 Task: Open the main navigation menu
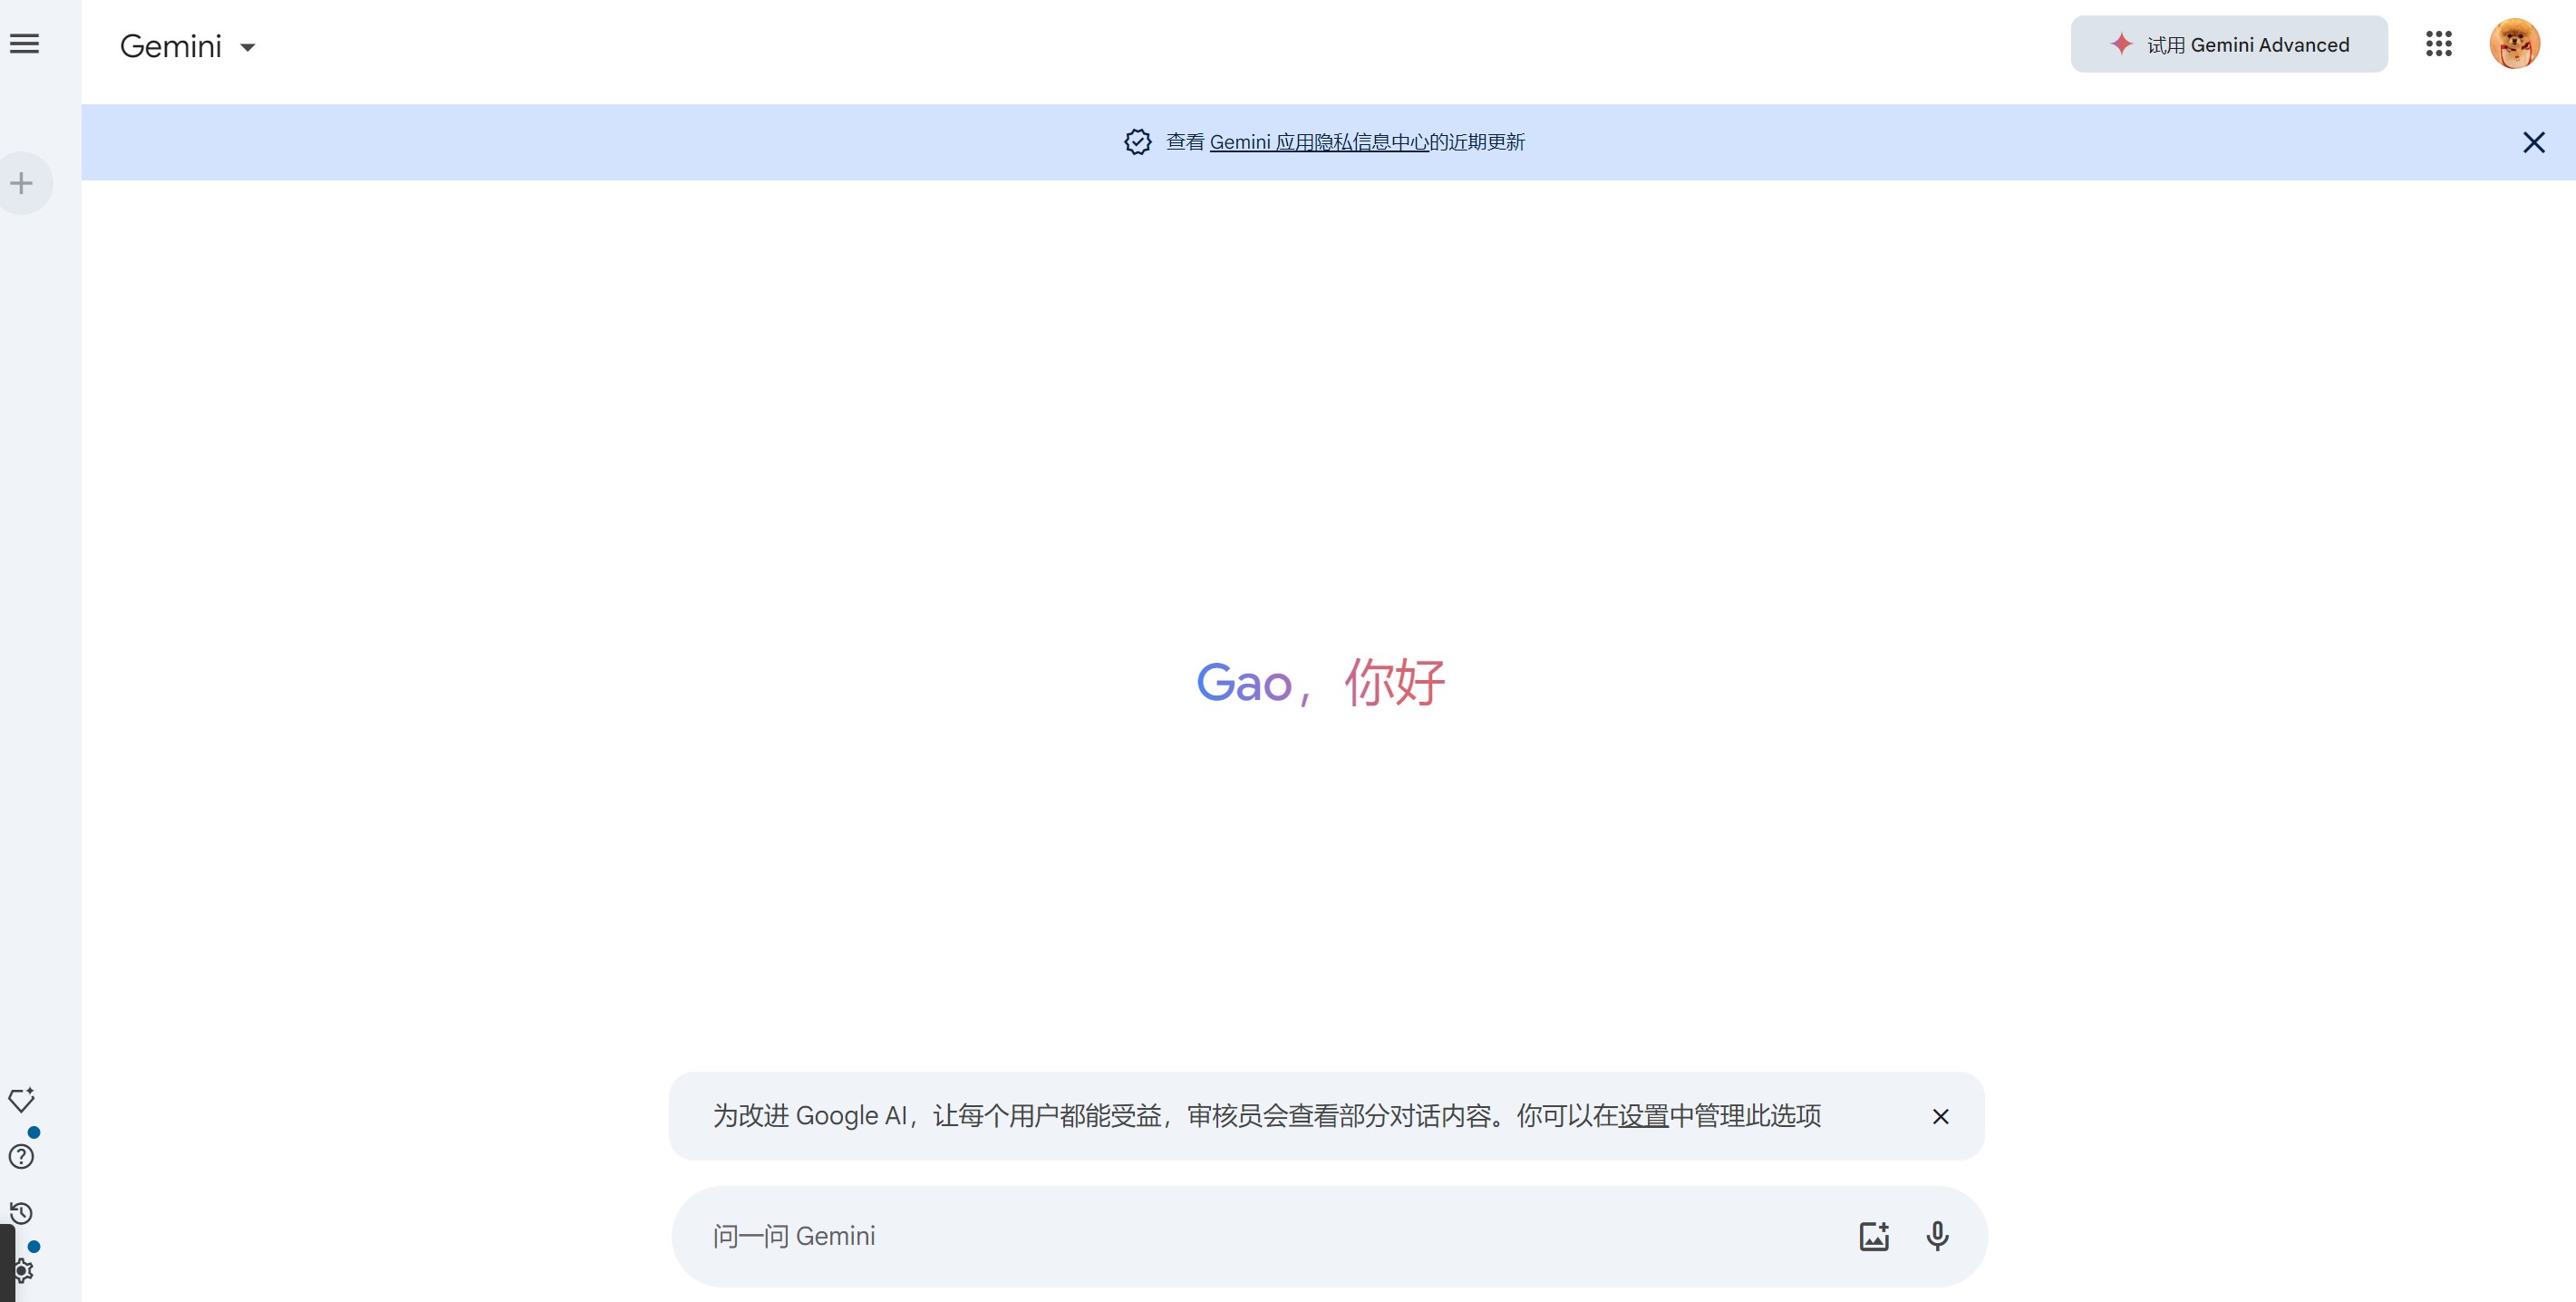24,43
